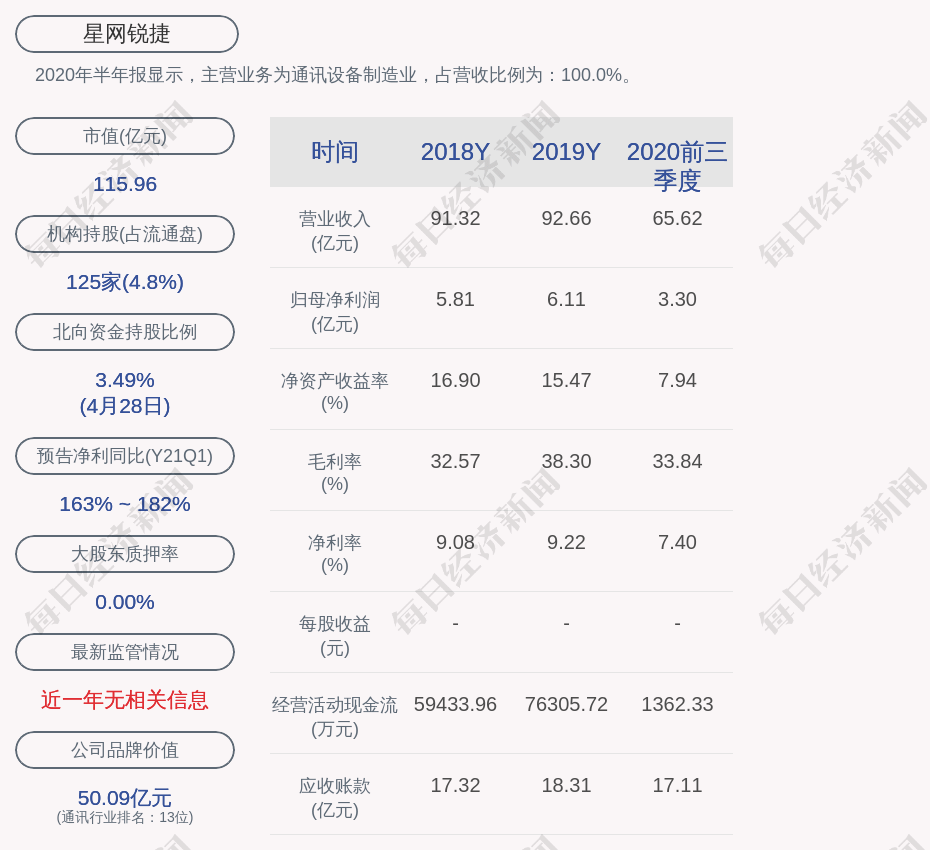The width and height of the screenshot is (930, 850).
Task: Click the 机构持股(占流通盘) capsule
Action: tap(124, 234)
